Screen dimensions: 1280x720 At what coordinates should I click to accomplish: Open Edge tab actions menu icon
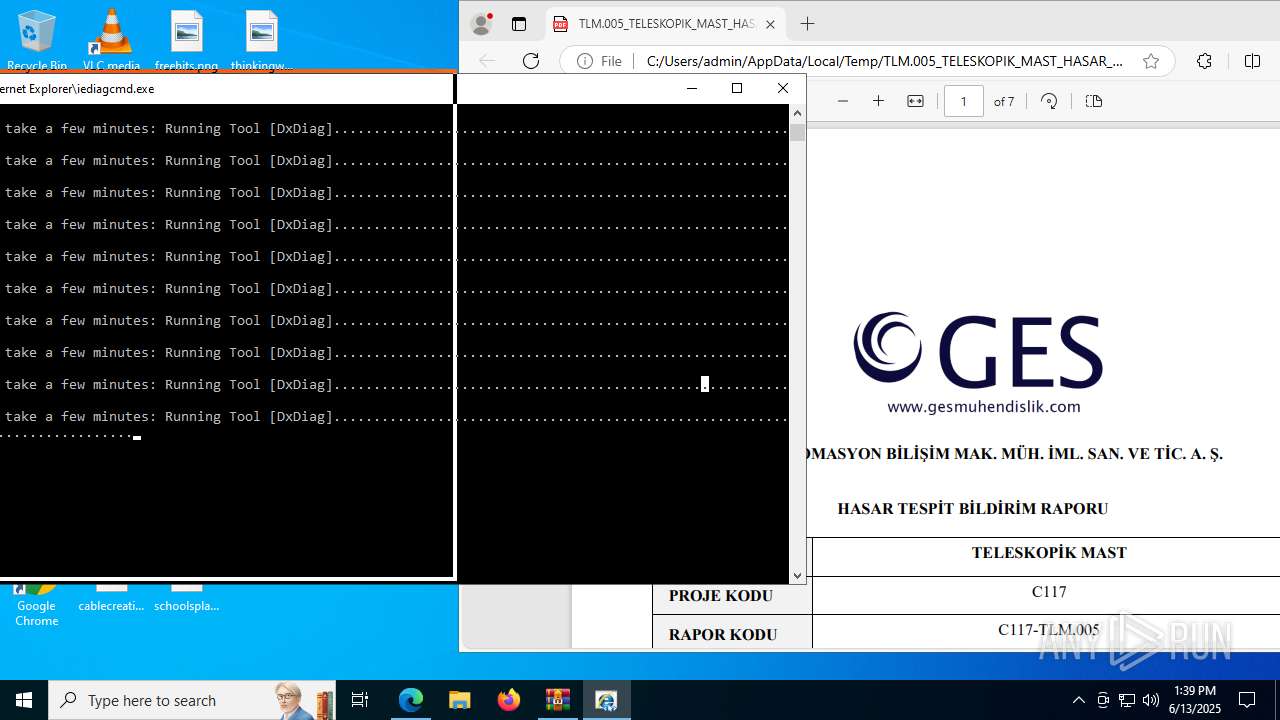point(518,24)
